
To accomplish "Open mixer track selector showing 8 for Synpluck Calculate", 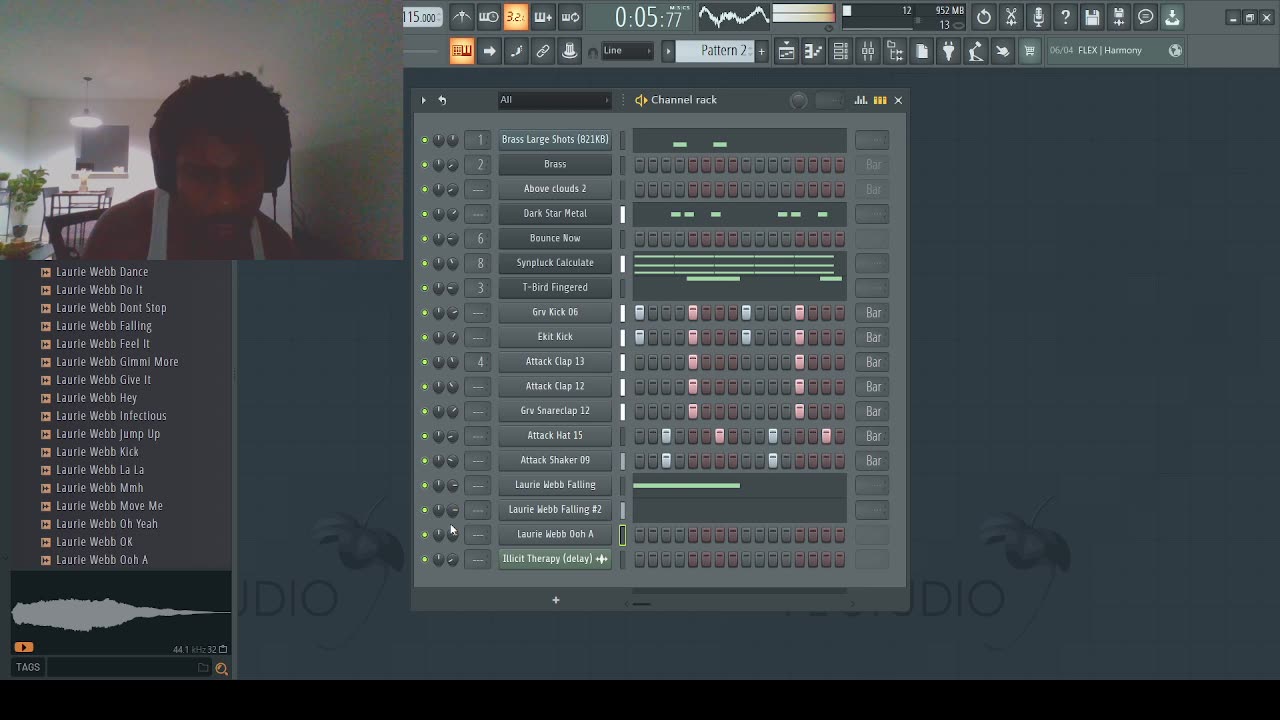I will [x=480, y=263].
